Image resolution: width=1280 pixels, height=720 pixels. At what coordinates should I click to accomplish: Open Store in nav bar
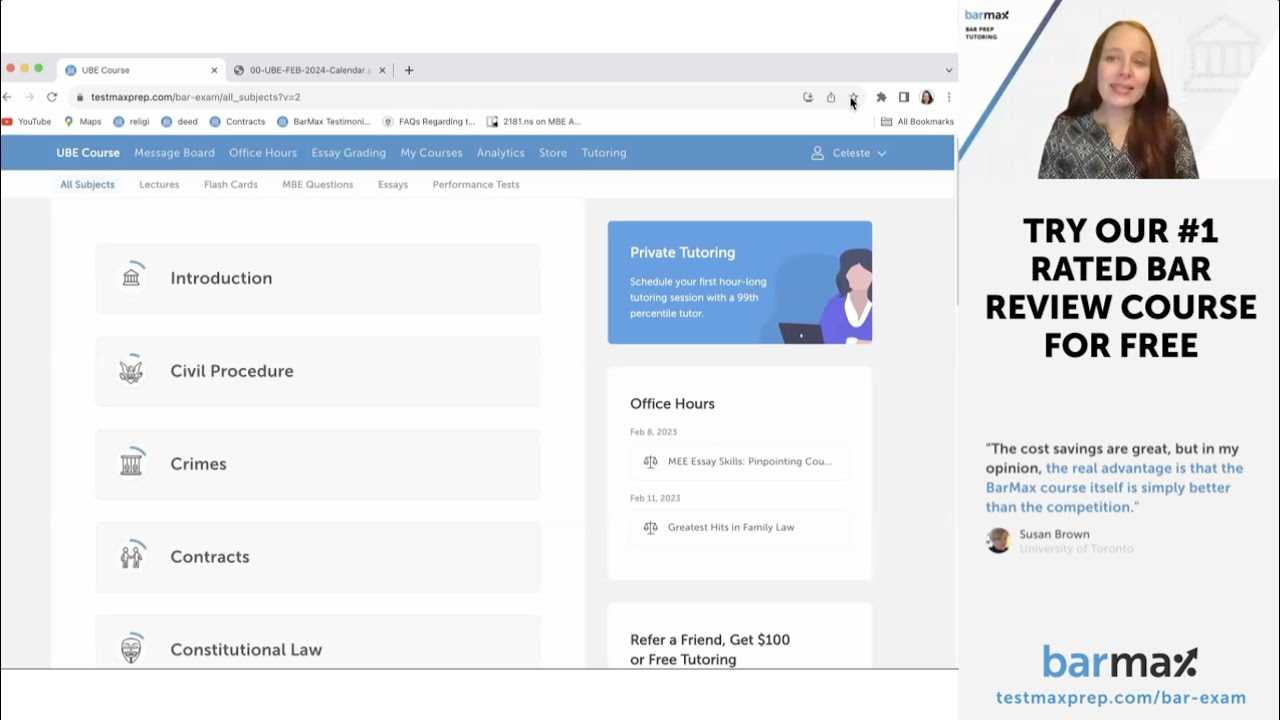[x=553, y=153]
